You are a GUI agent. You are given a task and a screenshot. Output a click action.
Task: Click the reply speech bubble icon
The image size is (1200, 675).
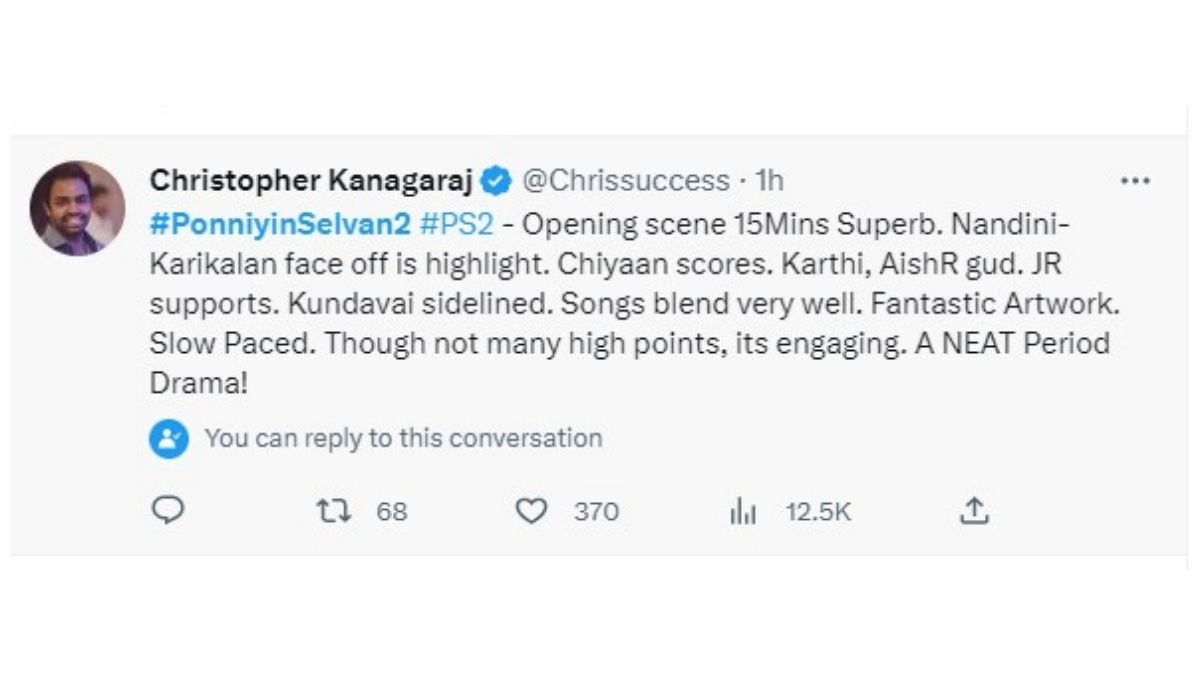pos(168,511)
